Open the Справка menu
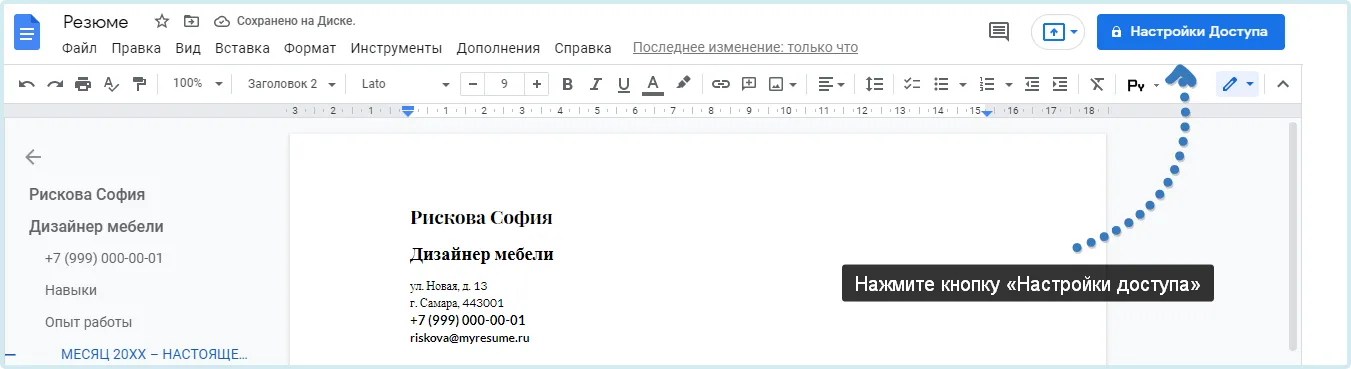 [x=583, y=48]
